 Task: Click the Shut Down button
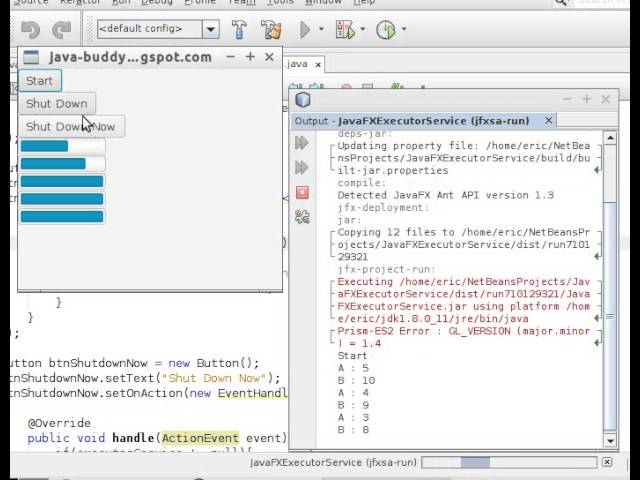point(57,104)
